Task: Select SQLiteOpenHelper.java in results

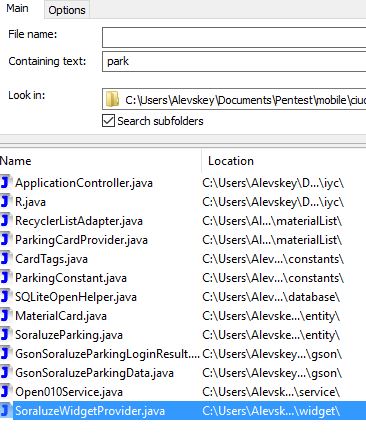Action: (x=76, y=297)
